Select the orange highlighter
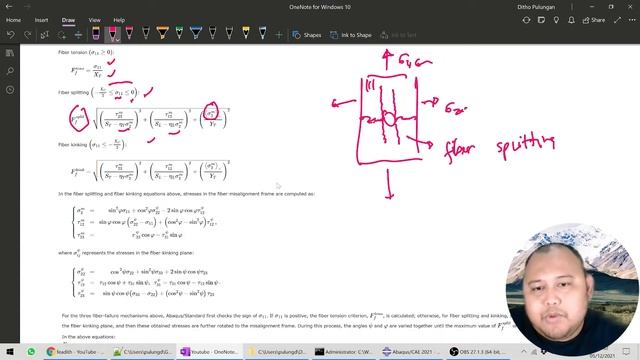 pyautogui.click(x=162, y=33)
